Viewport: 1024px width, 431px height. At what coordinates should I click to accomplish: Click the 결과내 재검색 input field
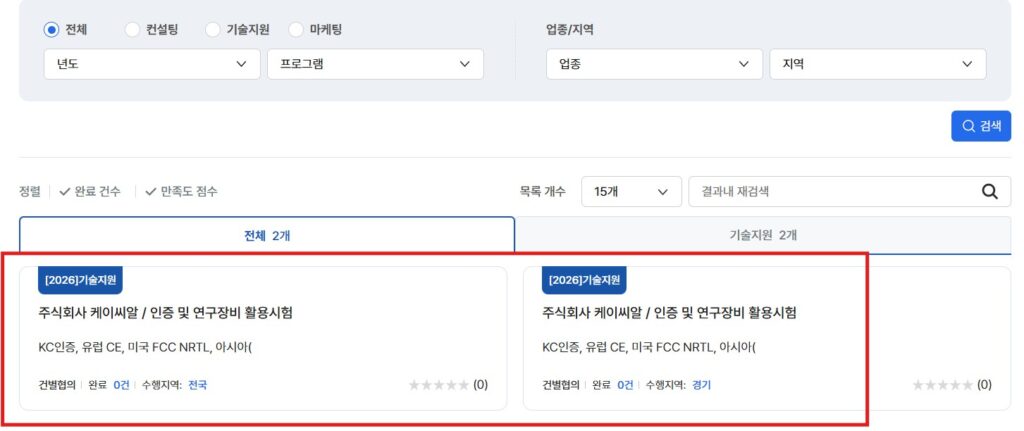pyautogui.click(x=830, y=192)
